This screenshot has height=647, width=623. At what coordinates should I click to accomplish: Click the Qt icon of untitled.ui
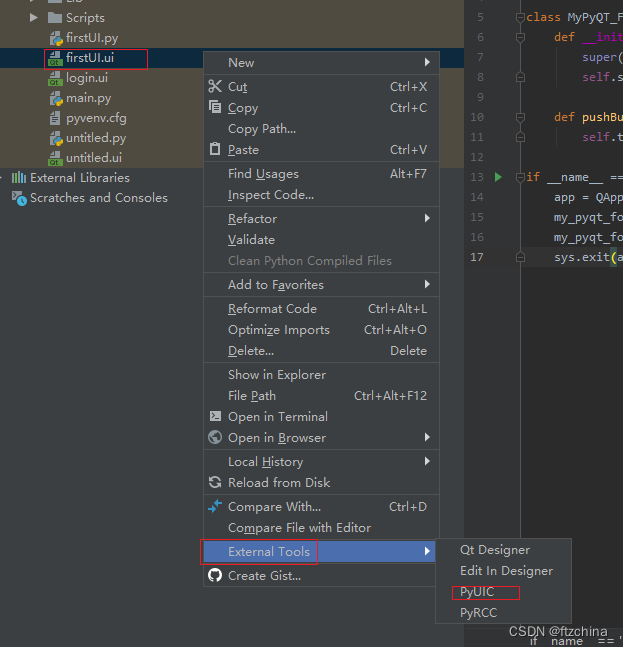click(56, 158)
